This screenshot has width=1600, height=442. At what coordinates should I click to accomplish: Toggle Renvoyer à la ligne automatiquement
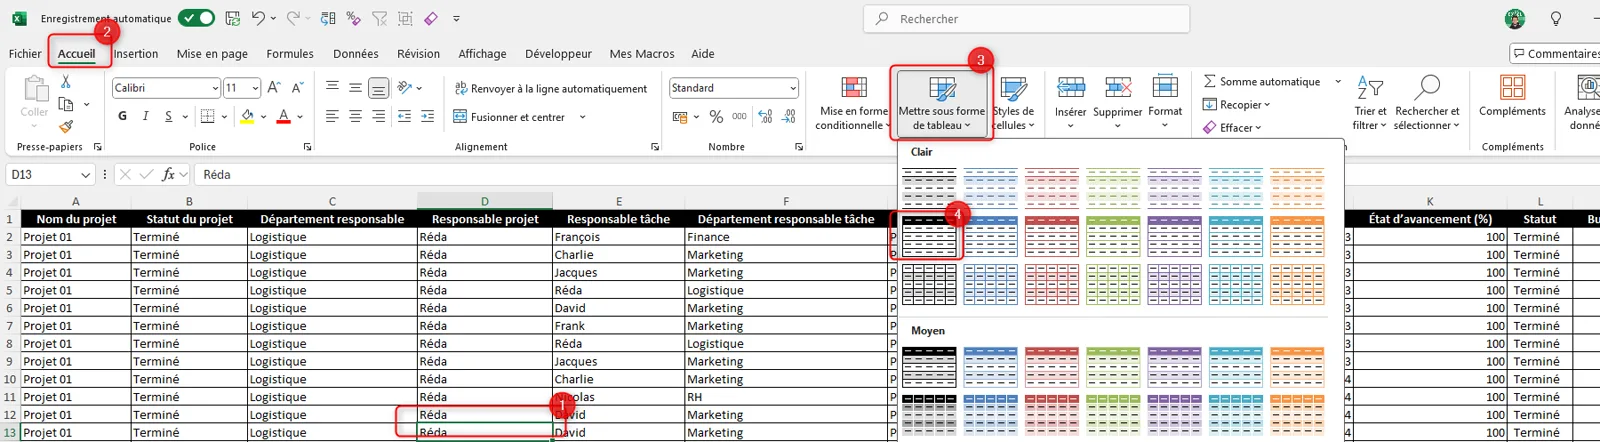[x=550, y=88]
